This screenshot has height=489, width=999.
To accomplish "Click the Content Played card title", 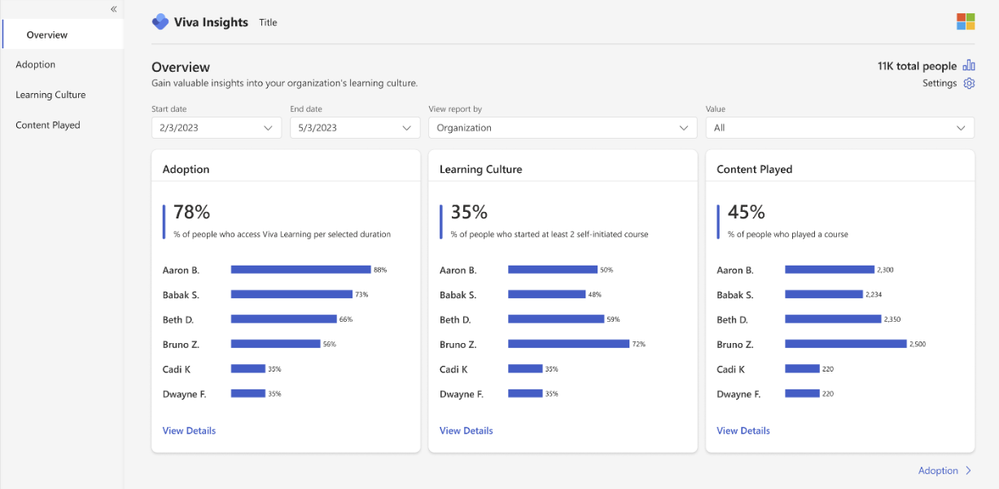I will point(754,169).
